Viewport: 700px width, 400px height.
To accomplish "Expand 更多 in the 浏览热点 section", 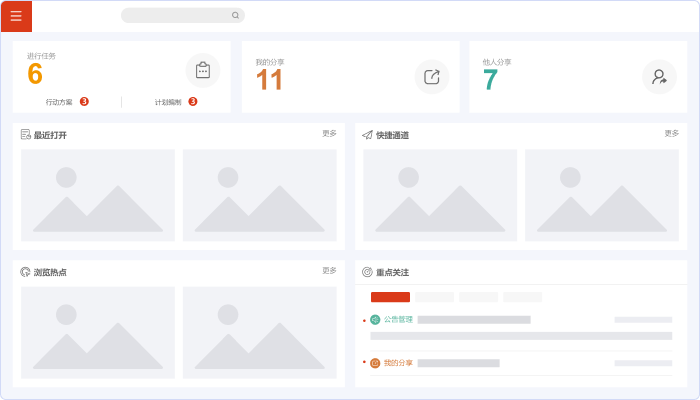I will coord(329,270).
